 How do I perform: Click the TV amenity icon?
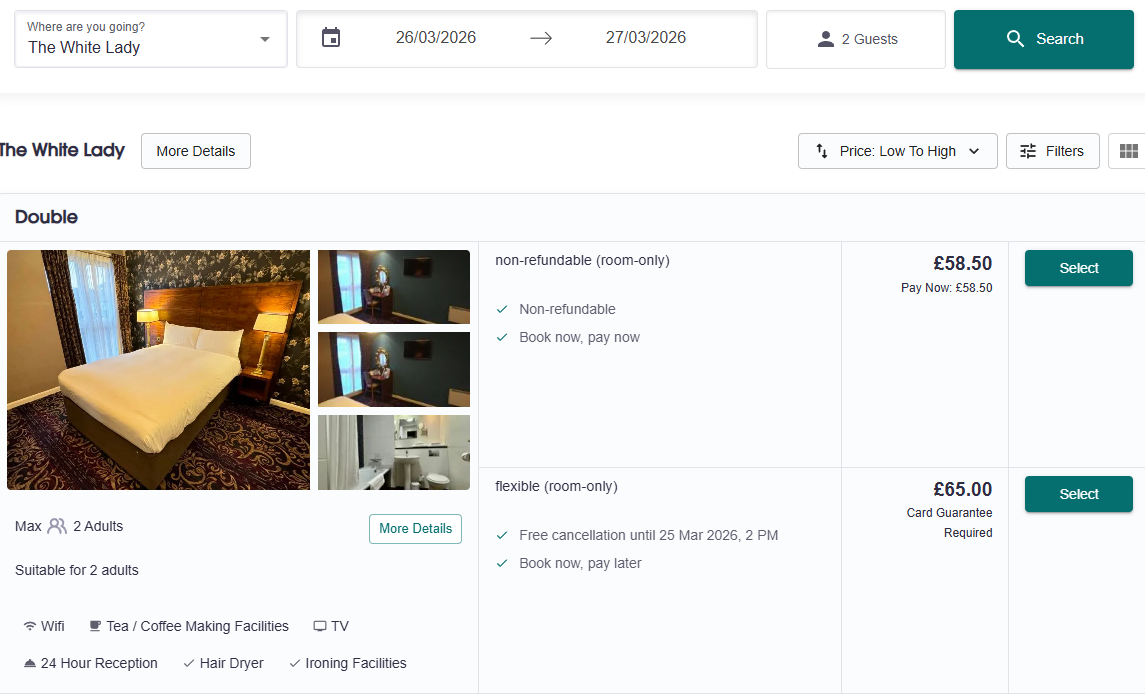[320, 626]
